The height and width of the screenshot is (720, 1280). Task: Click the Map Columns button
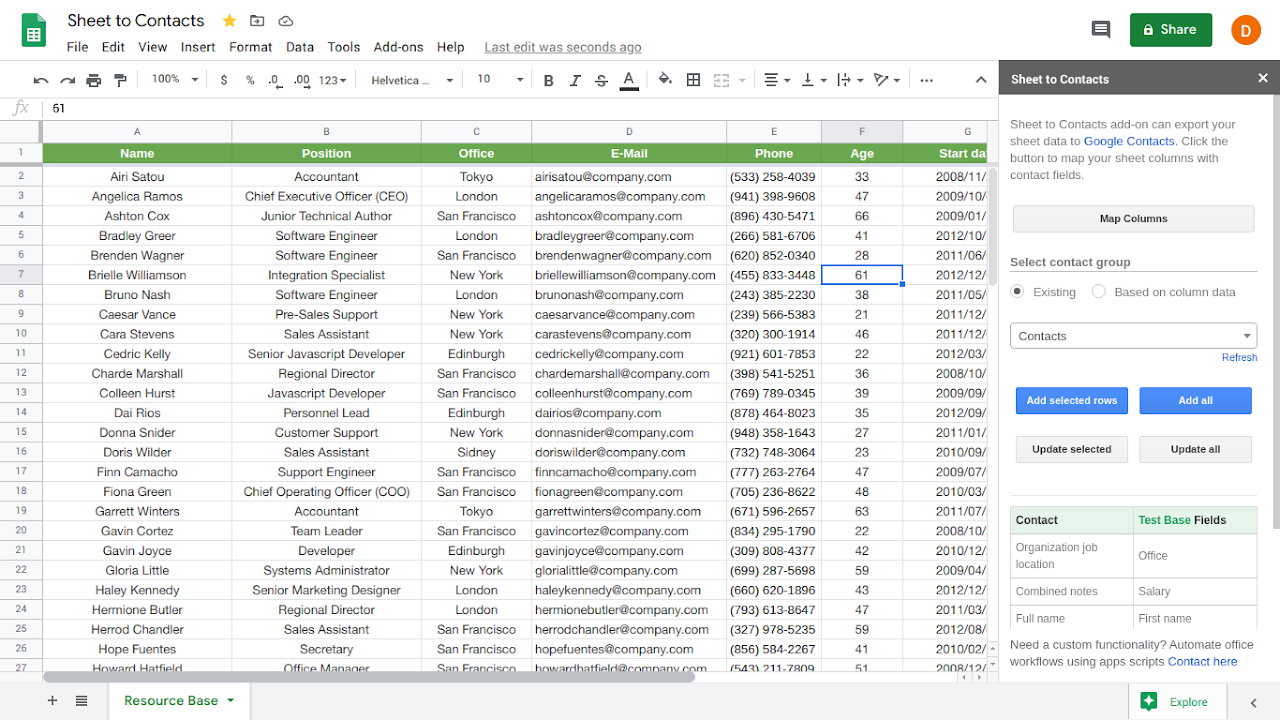tap(1133, 218)
